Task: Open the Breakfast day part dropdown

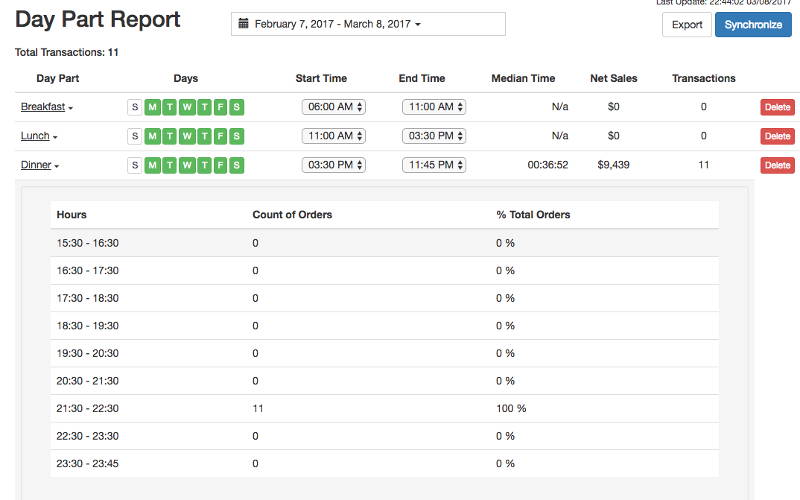Action: pos(47,107)
